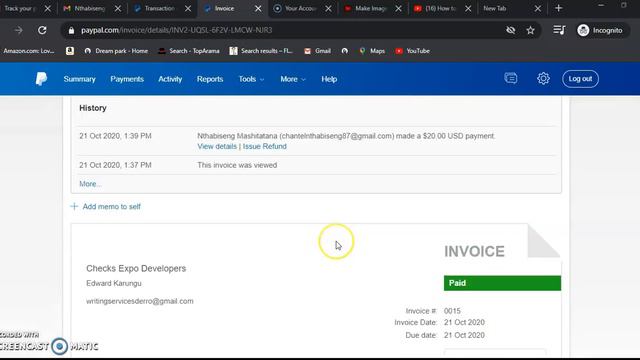Image resolution: width=640 pixels, height=360 pixels.
Task: Click the View details link
Action: [217, 146]
